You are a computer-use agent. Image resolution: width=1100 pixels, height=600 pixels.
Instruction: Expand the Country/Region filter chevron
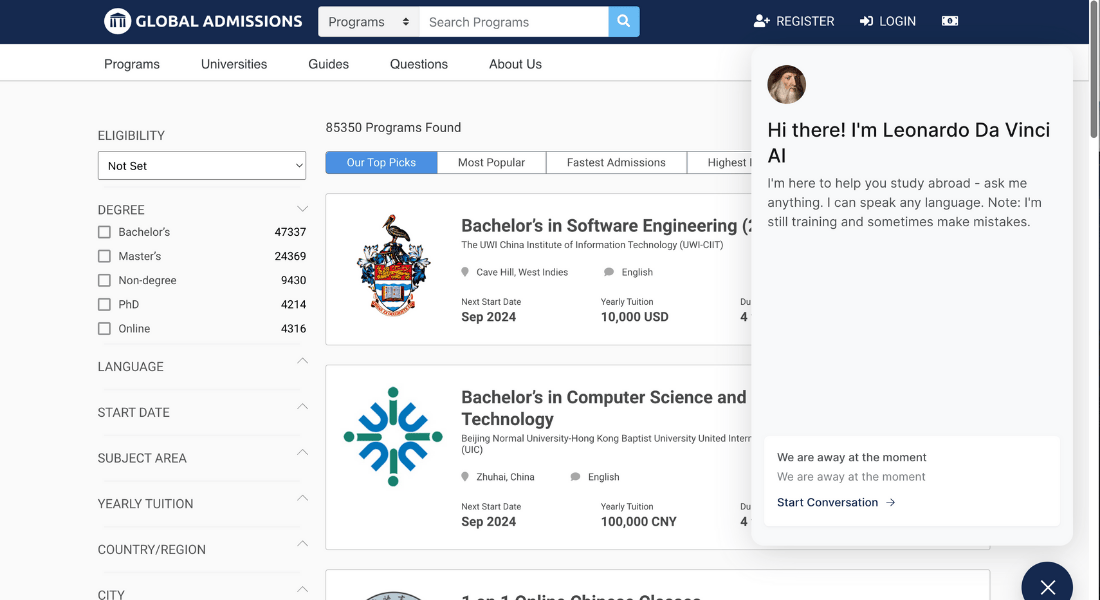302,543
